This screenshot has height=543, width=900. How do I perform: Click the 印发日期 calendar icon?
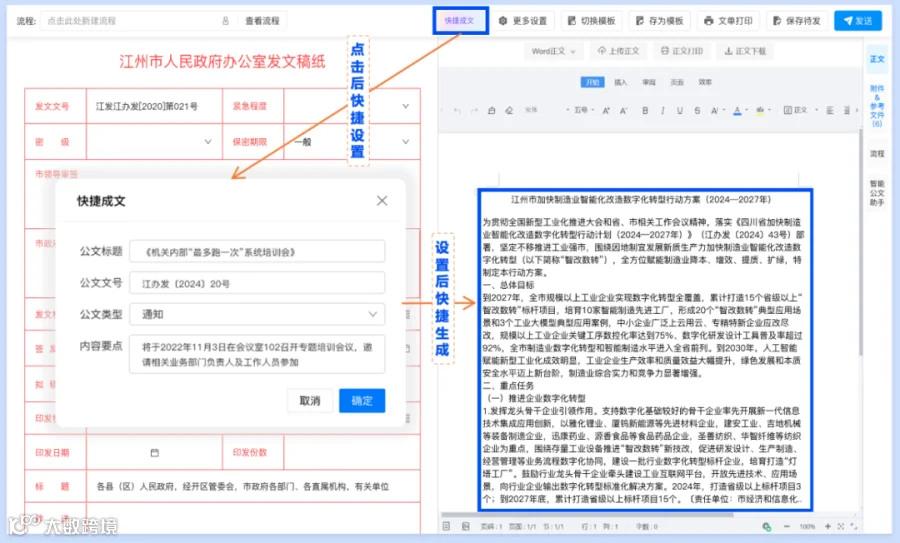click(x=154, y=453)
